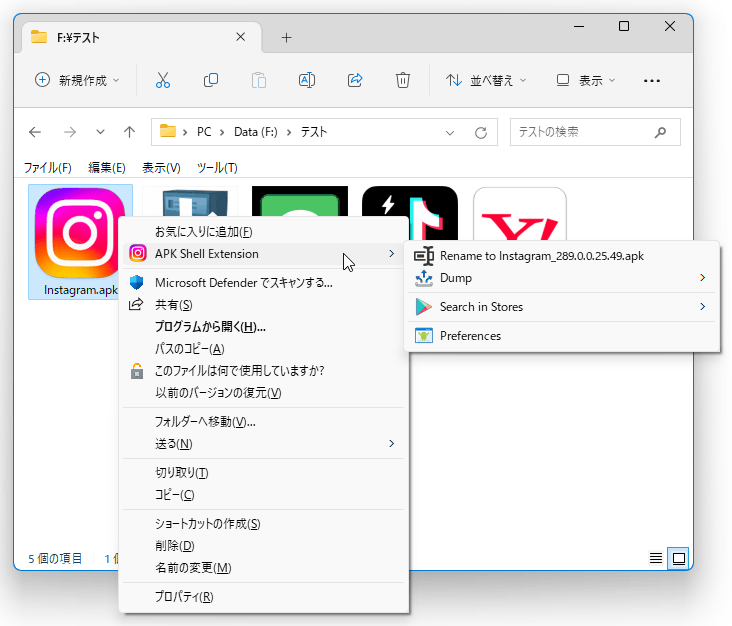Choose 切り取り(T) from context menu
The width and height of the screenshot is (732, 626).
263,472
